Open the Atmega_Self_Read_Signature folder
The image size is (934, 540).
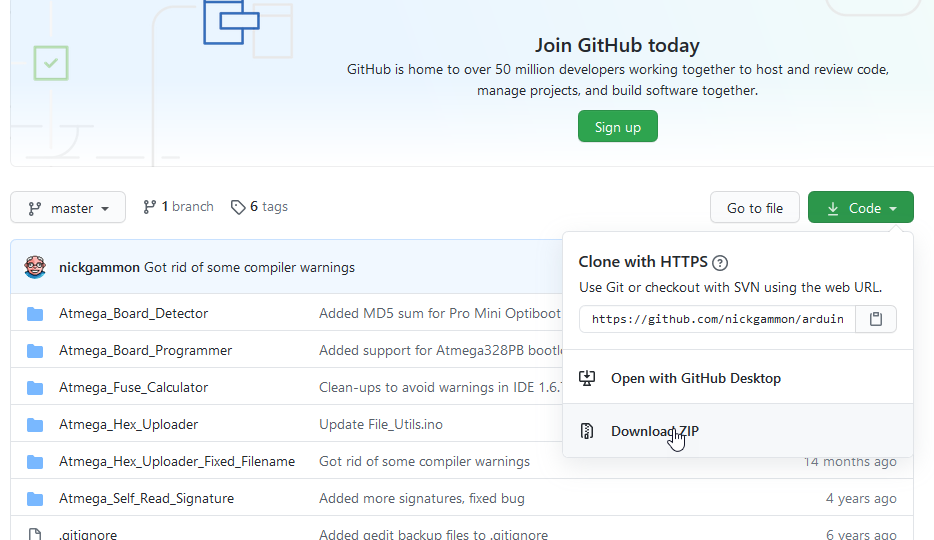(x=147, y=498)
